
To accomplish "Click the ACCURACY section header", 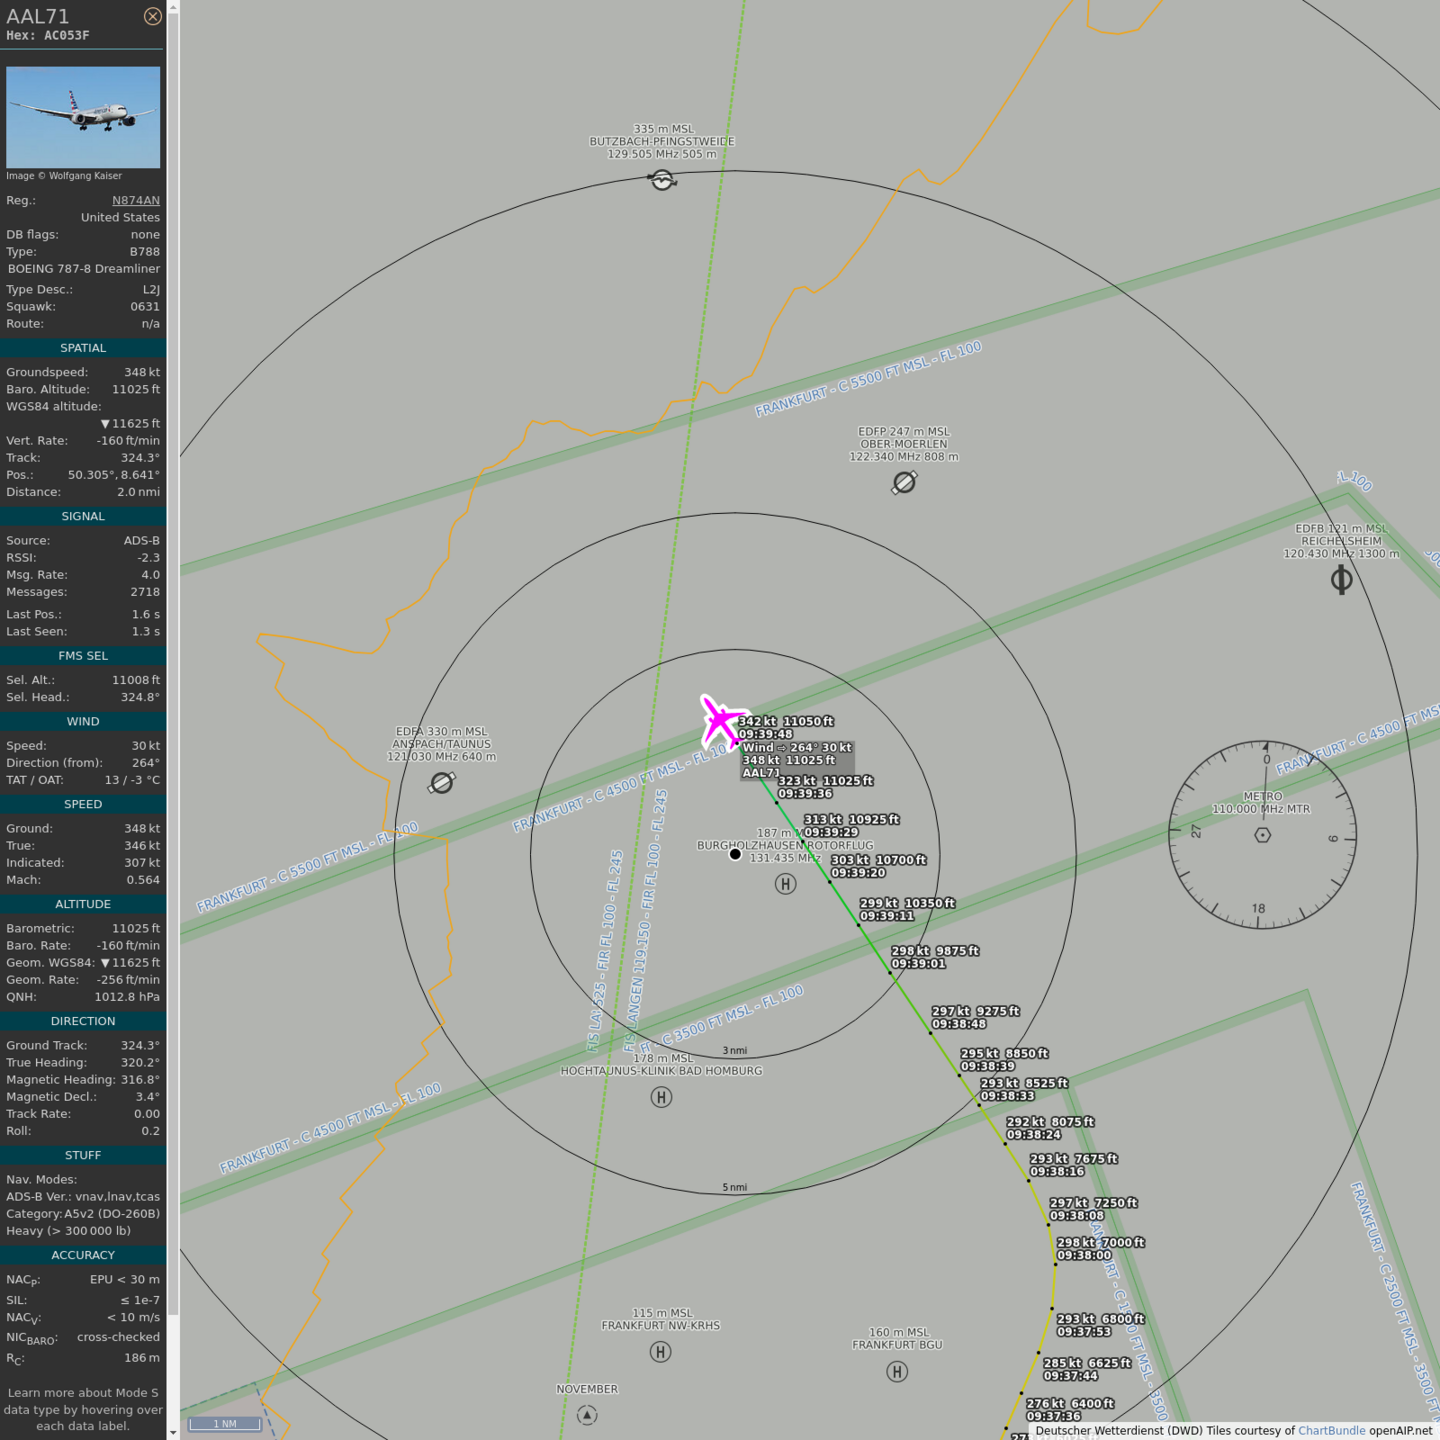I will coord(83,1255).
